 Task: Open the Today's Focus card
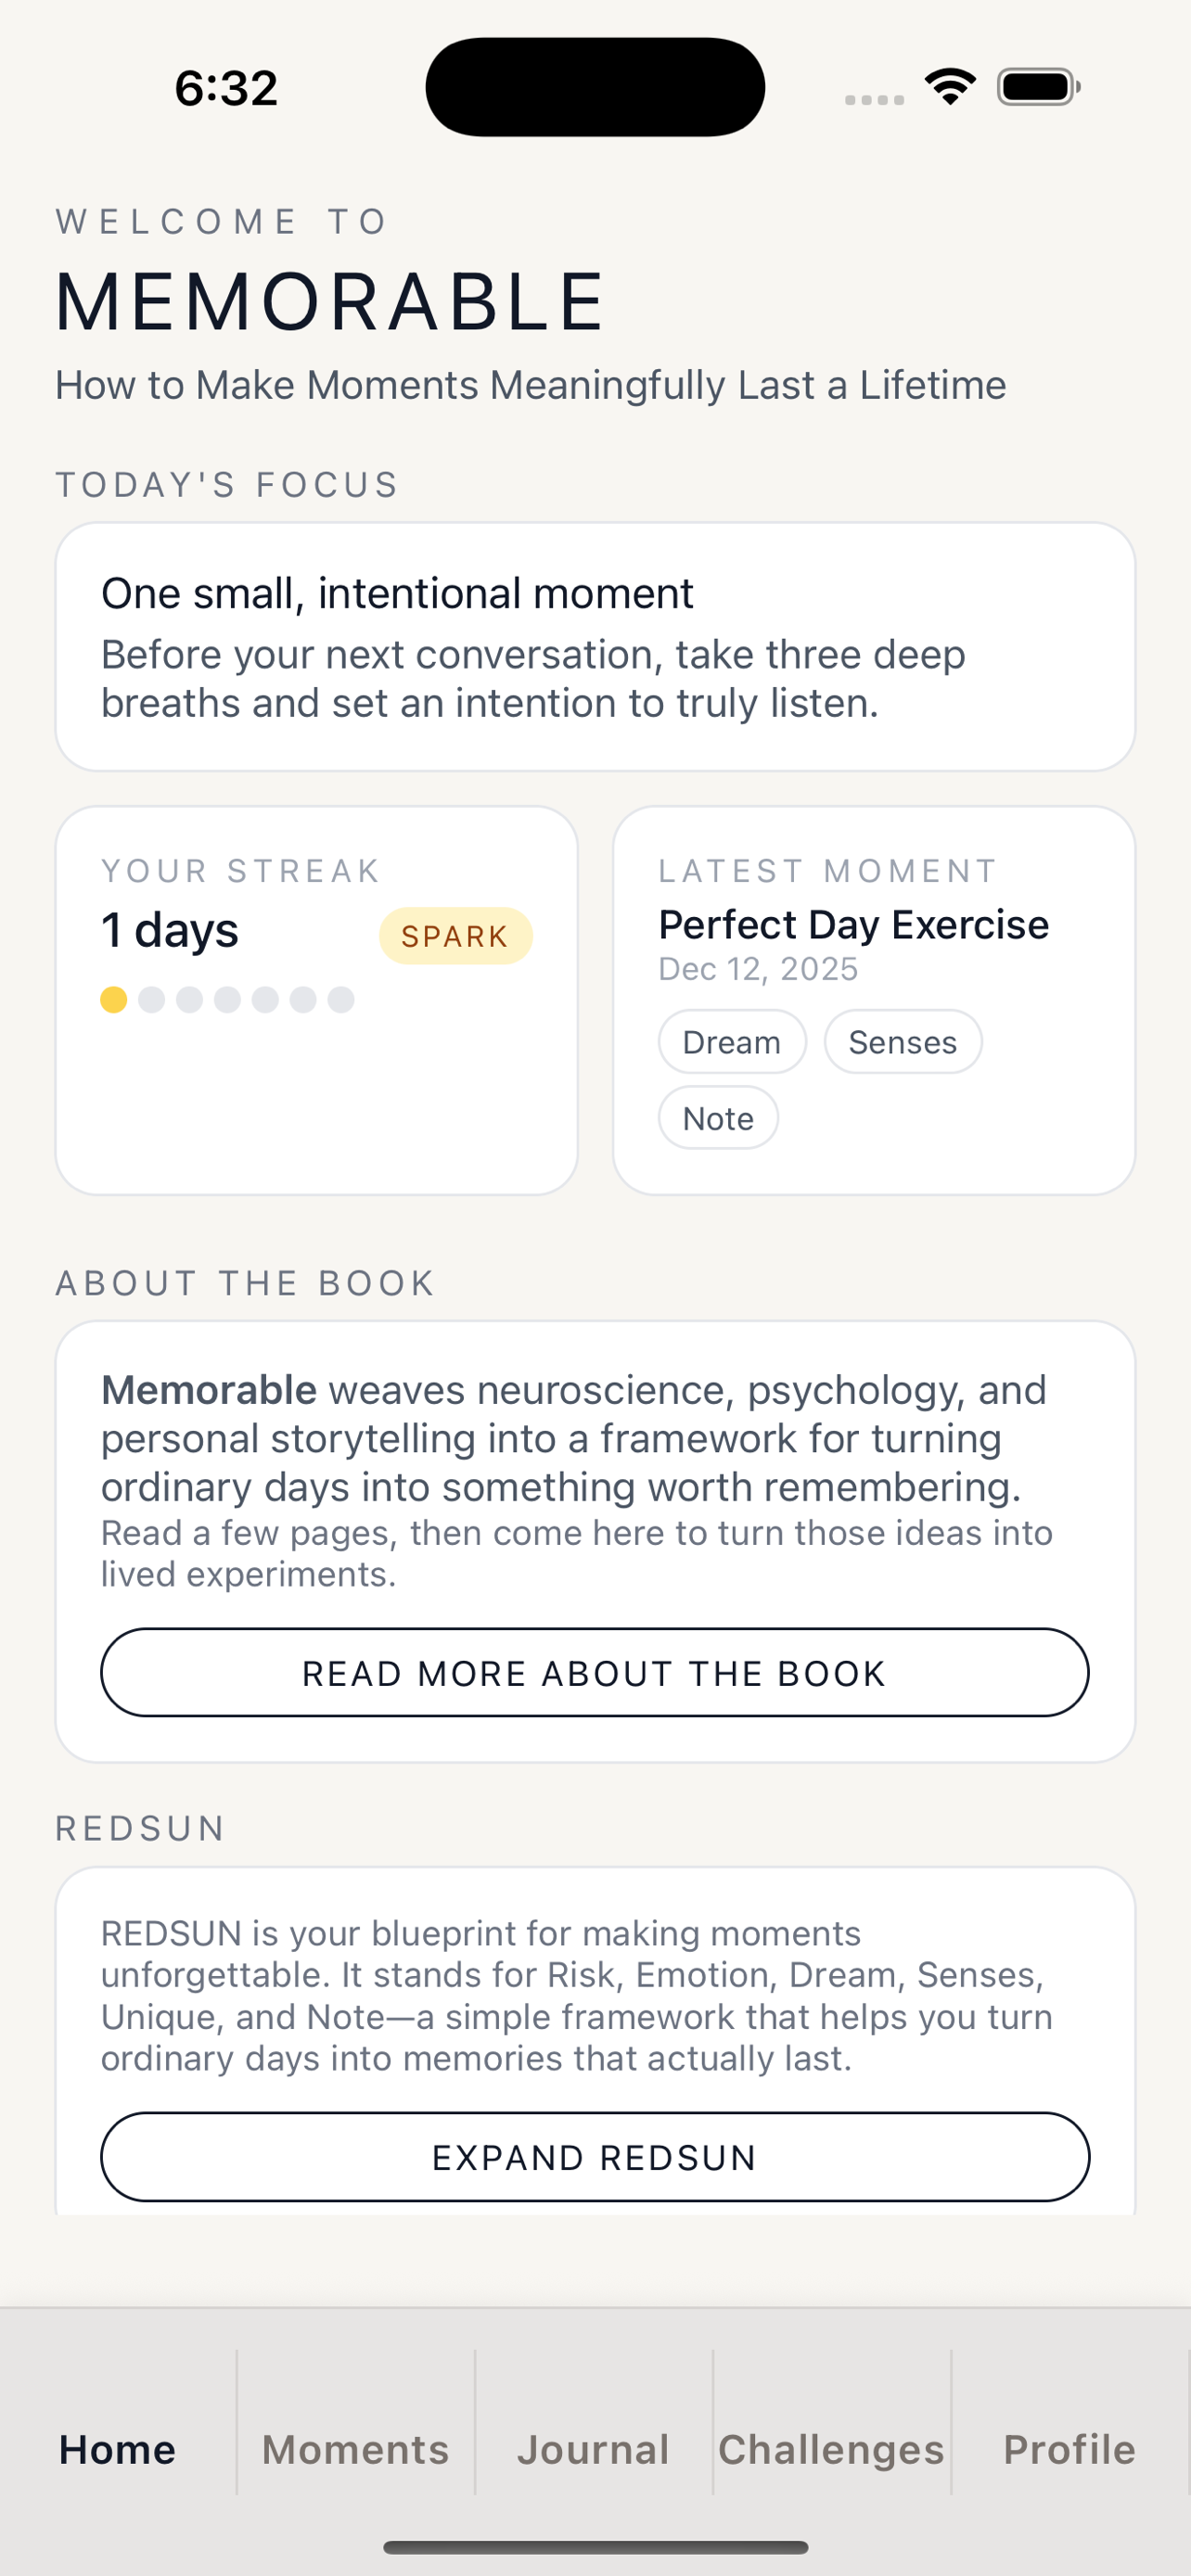click(595, 646)
